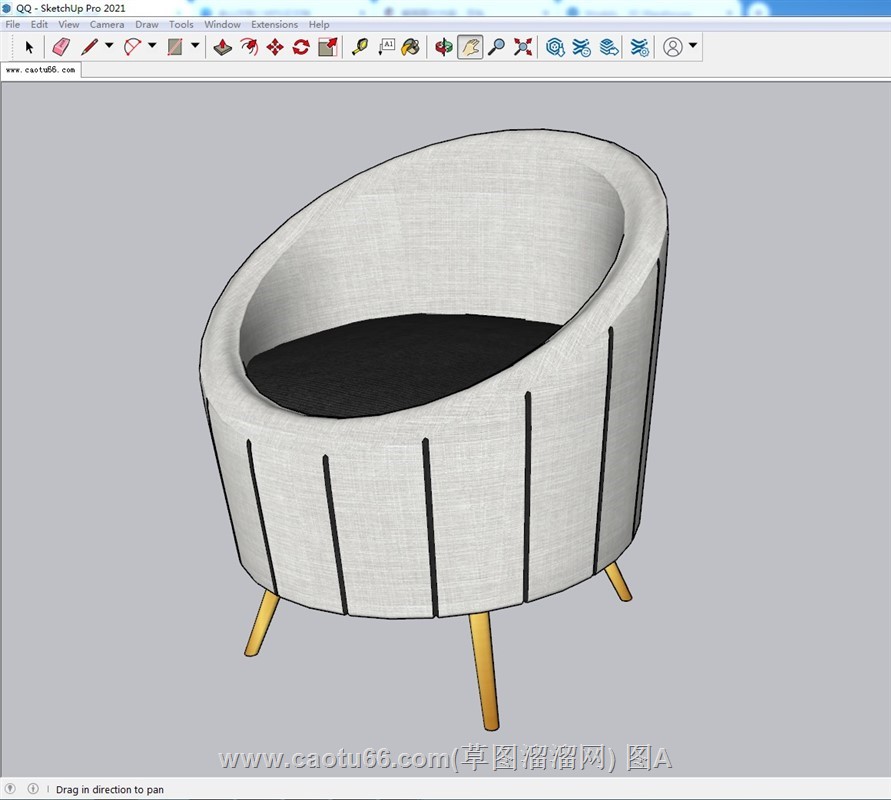Screen dimensions: 891x800
Task: Open the File menu
Action: point(13,24)
